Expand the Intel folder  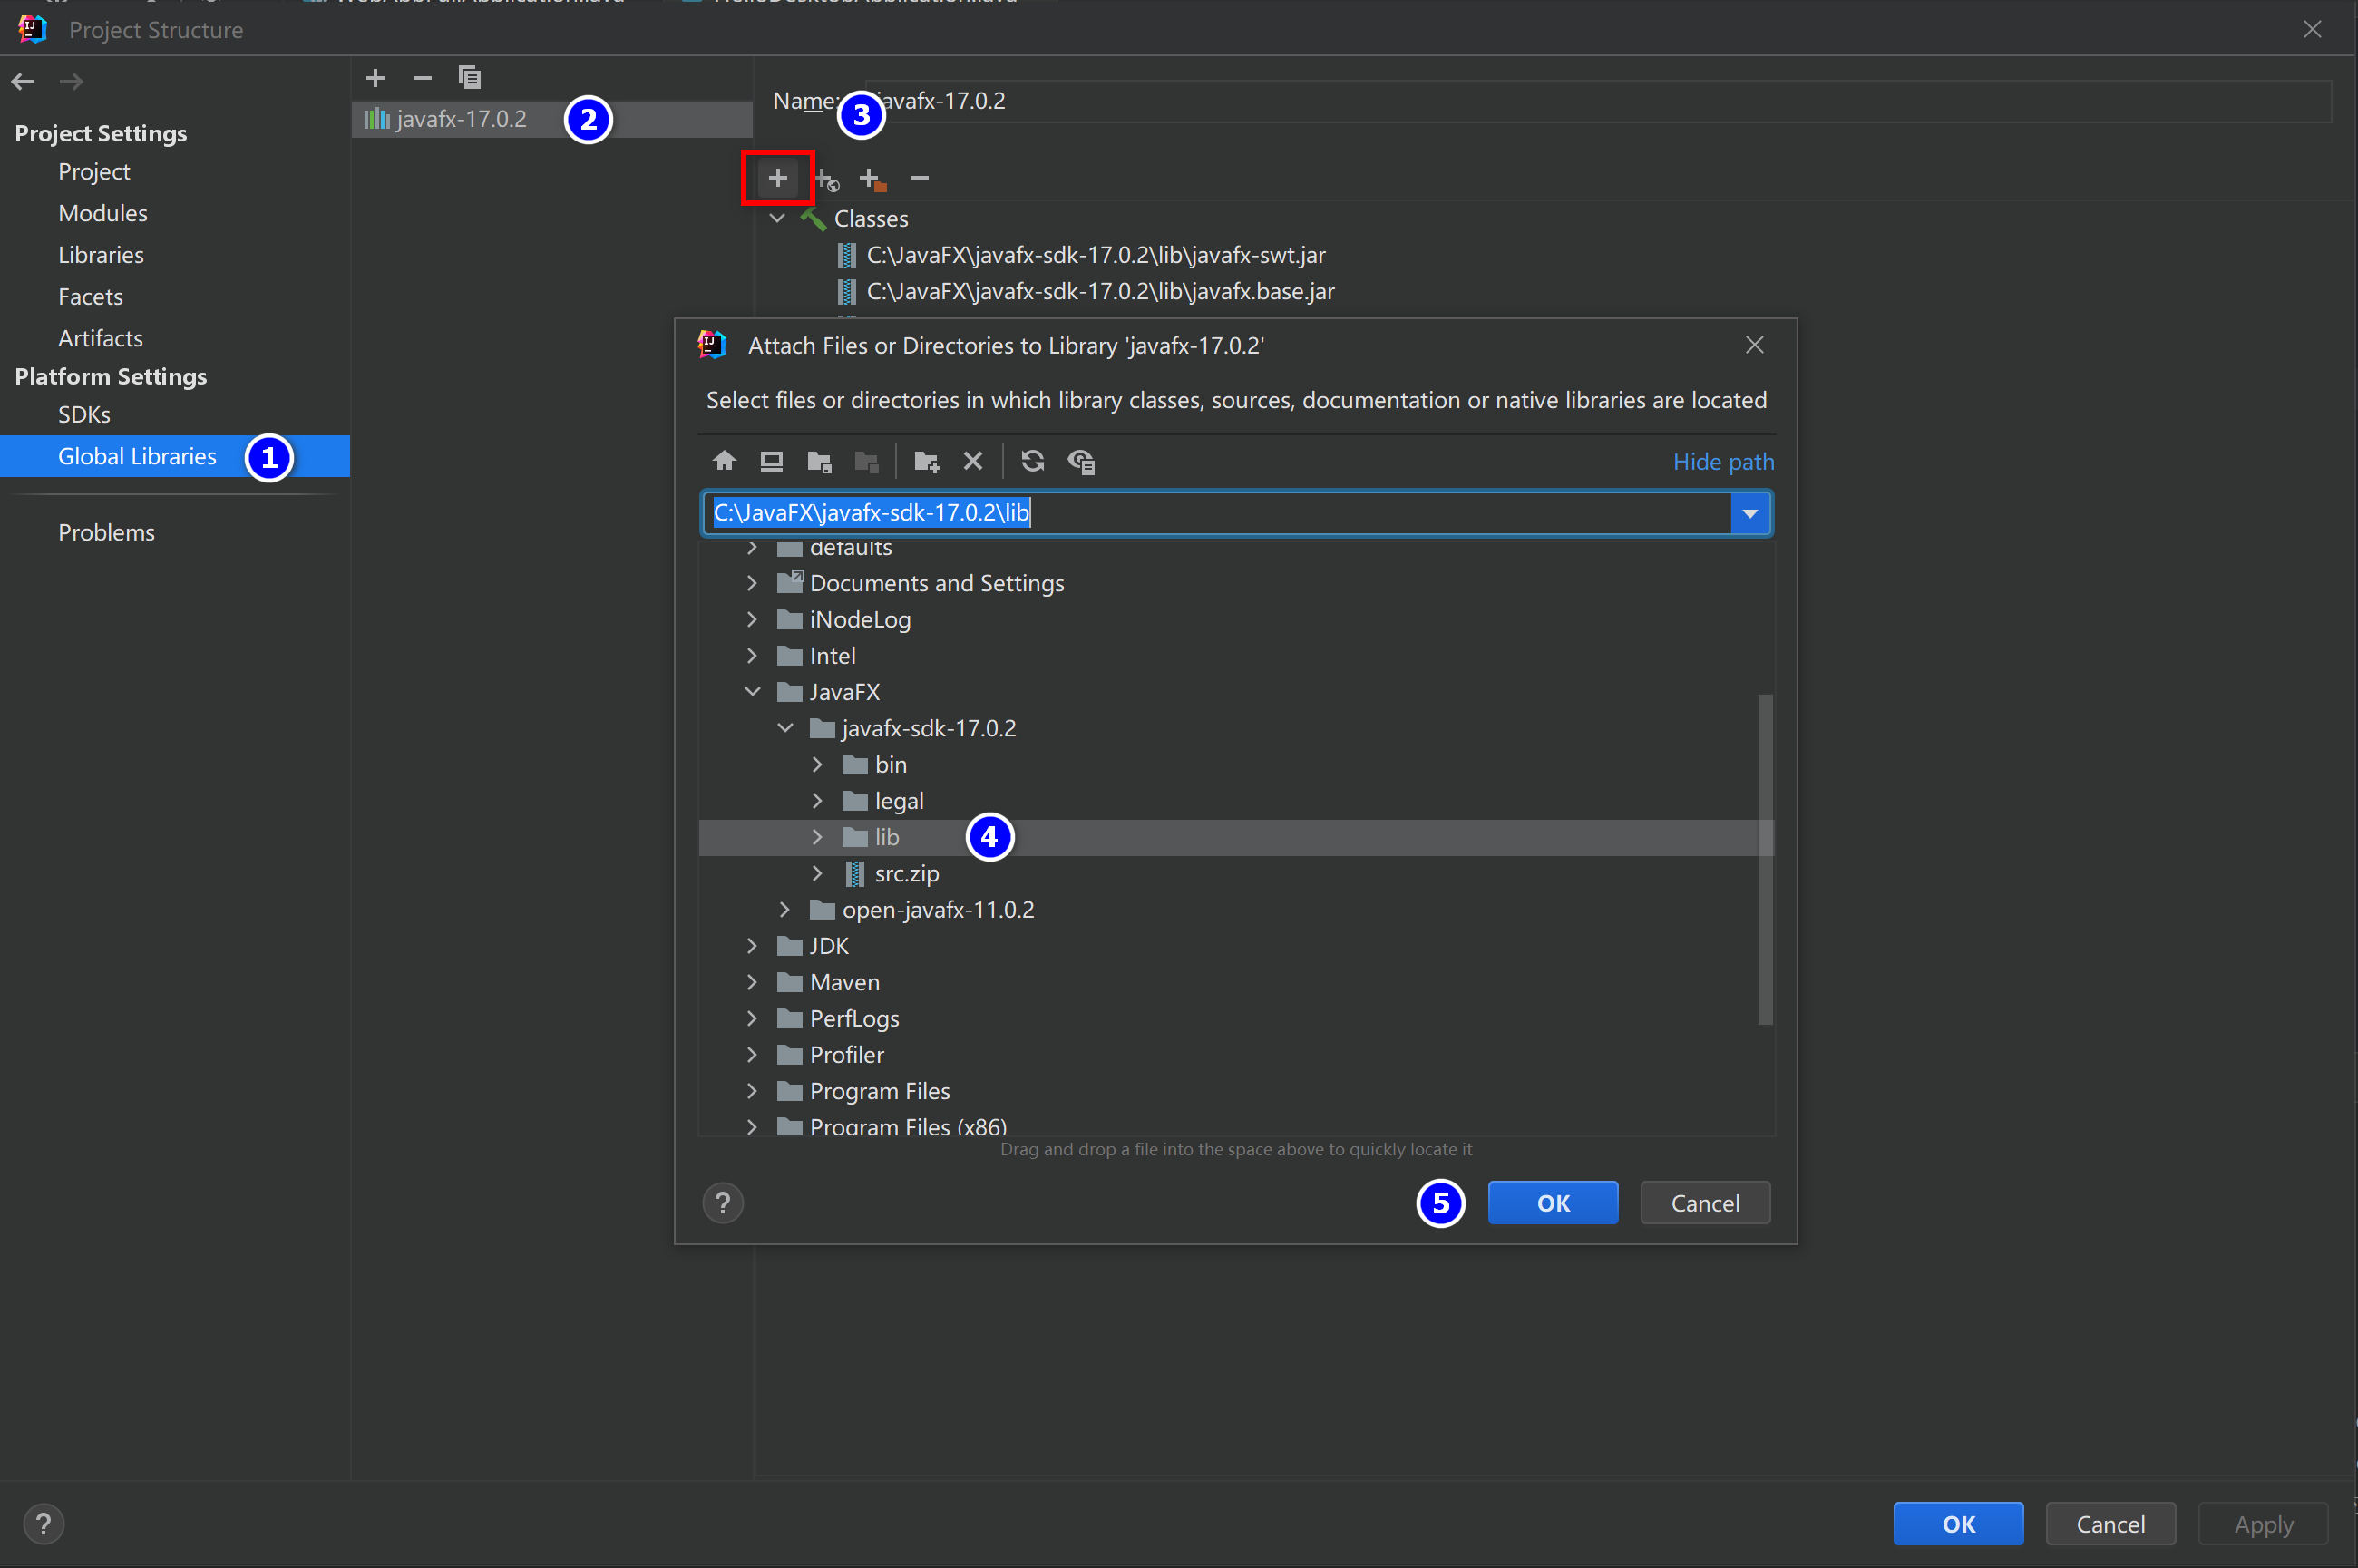[752, 656]
